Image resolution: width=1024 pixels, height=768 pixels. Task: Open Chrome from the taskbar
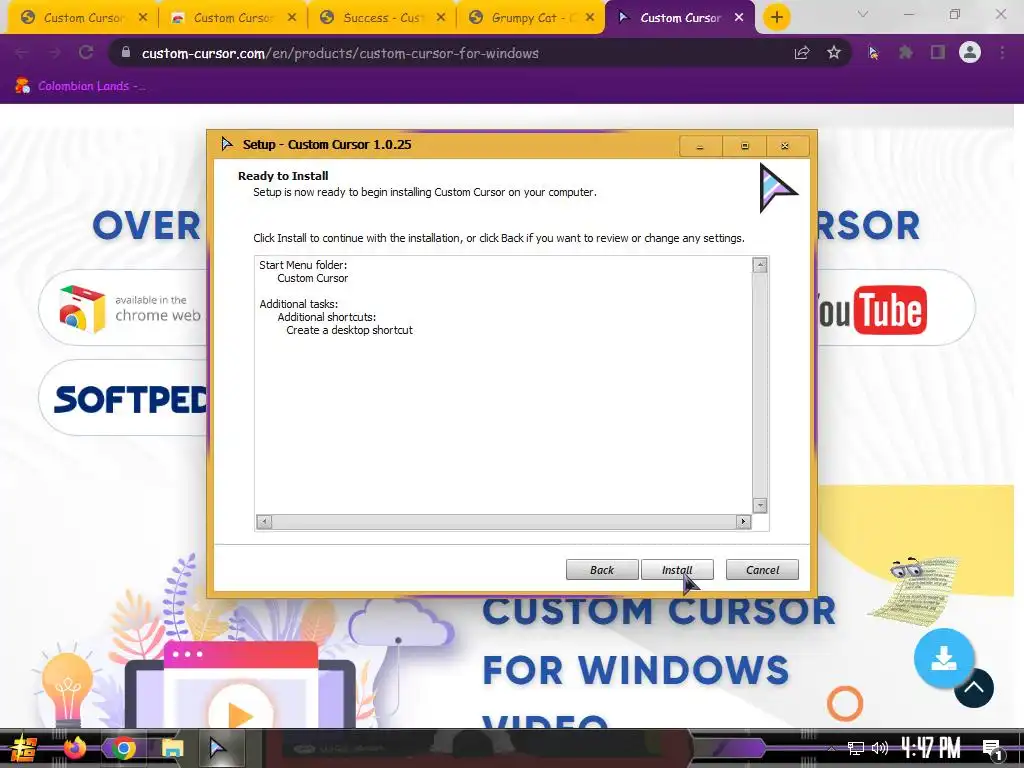click(123, 748)
